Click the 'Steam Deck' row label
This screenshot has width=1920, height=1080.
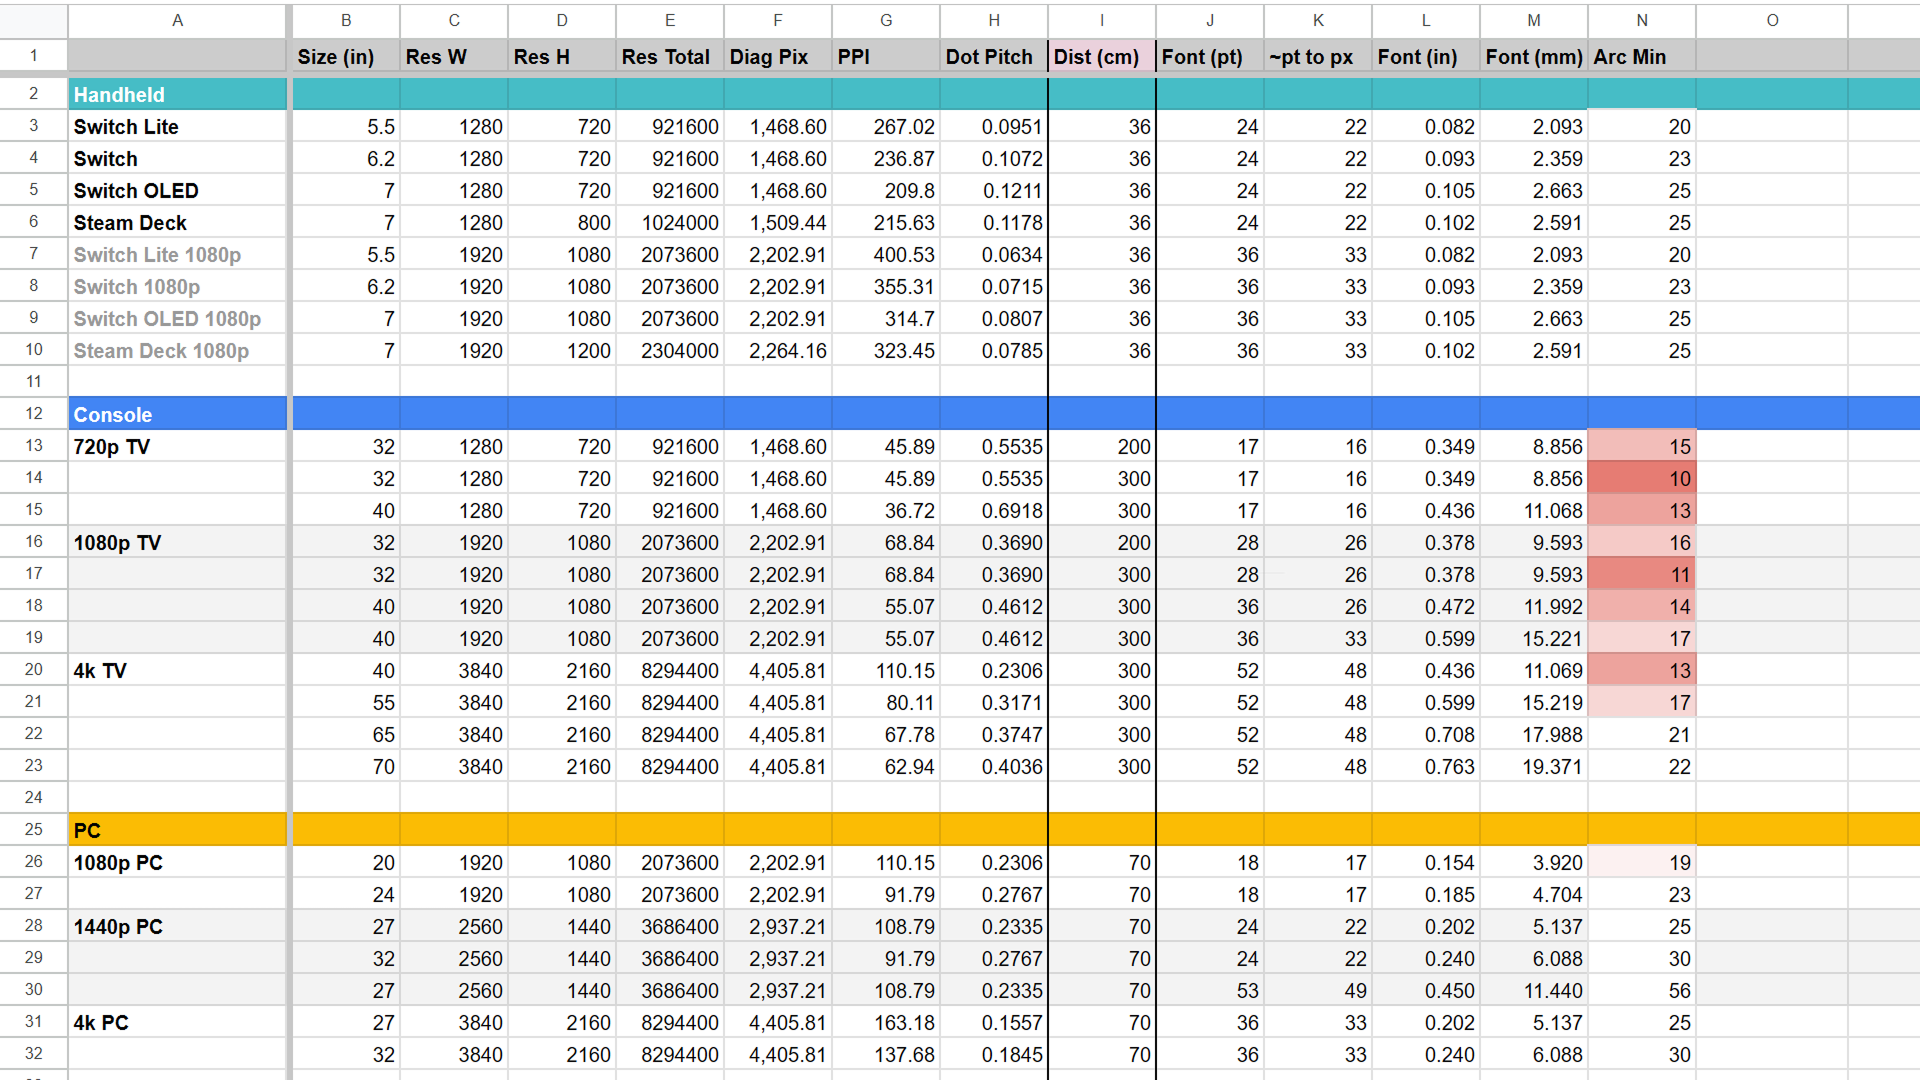pos(178,222)
